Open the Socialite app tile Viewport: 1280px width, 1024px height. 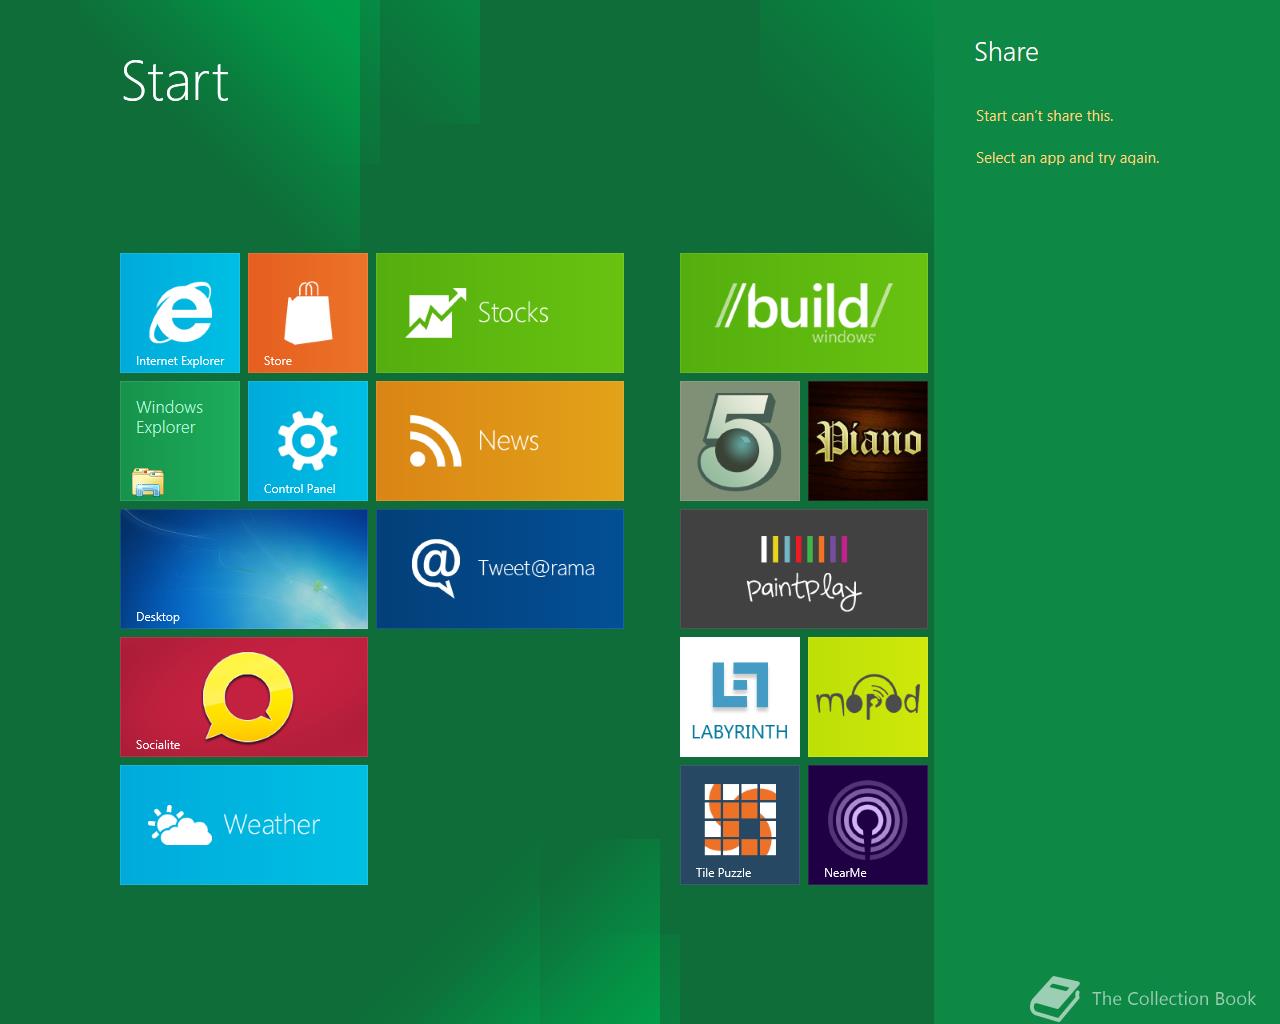[244, 697]
